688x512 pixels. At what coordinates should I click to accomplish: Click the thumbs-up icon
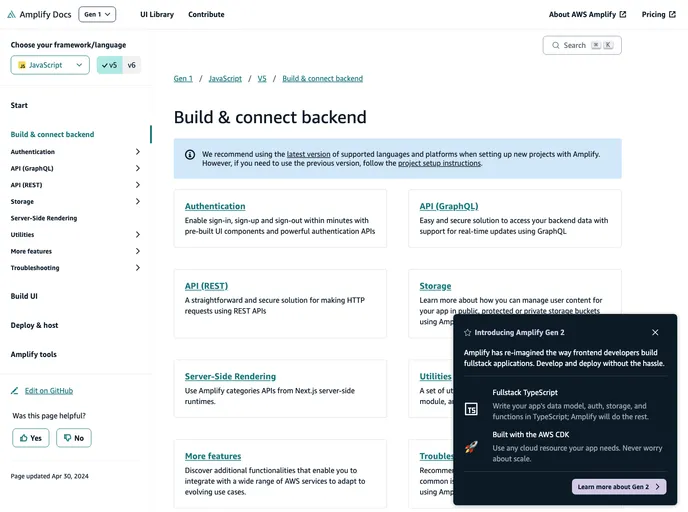click(24, 438)
